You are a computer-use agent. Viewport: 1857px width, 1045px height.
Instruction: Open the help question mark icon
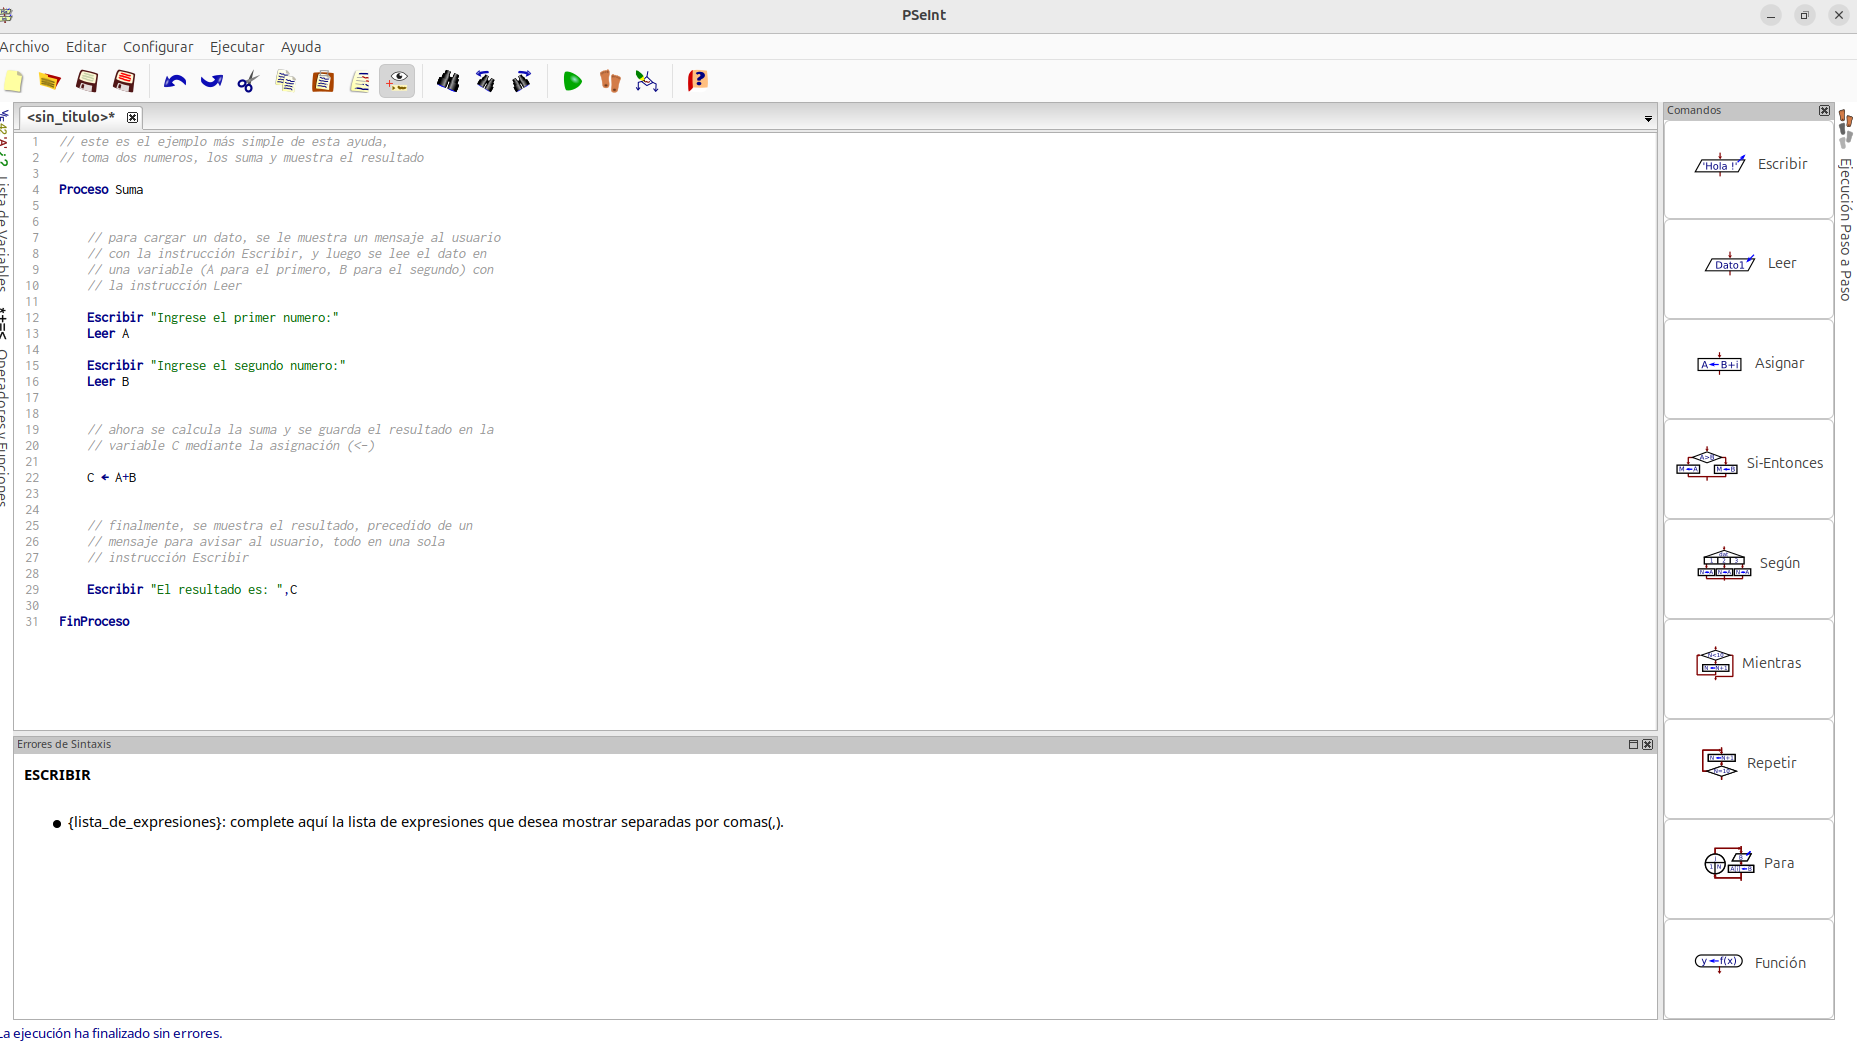[x=697, y=81]
